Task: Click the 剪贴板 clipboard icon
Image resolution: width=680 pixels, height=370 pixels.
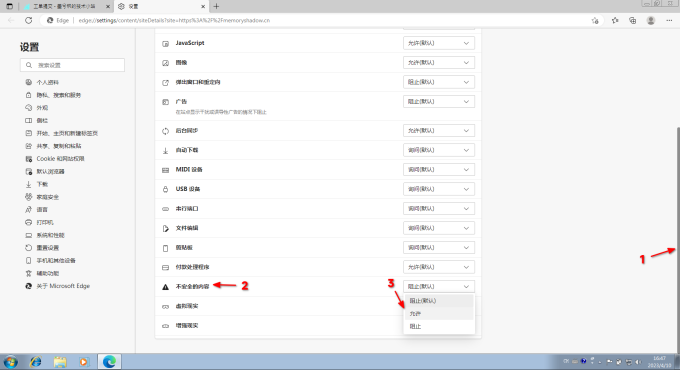Action: 165,248
